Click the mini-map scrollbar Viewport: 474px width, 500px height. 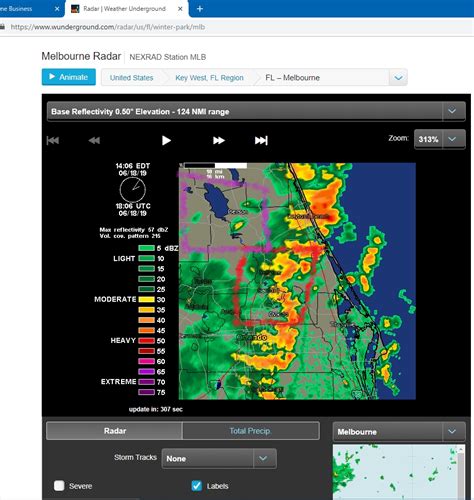(x=461, y=472)
